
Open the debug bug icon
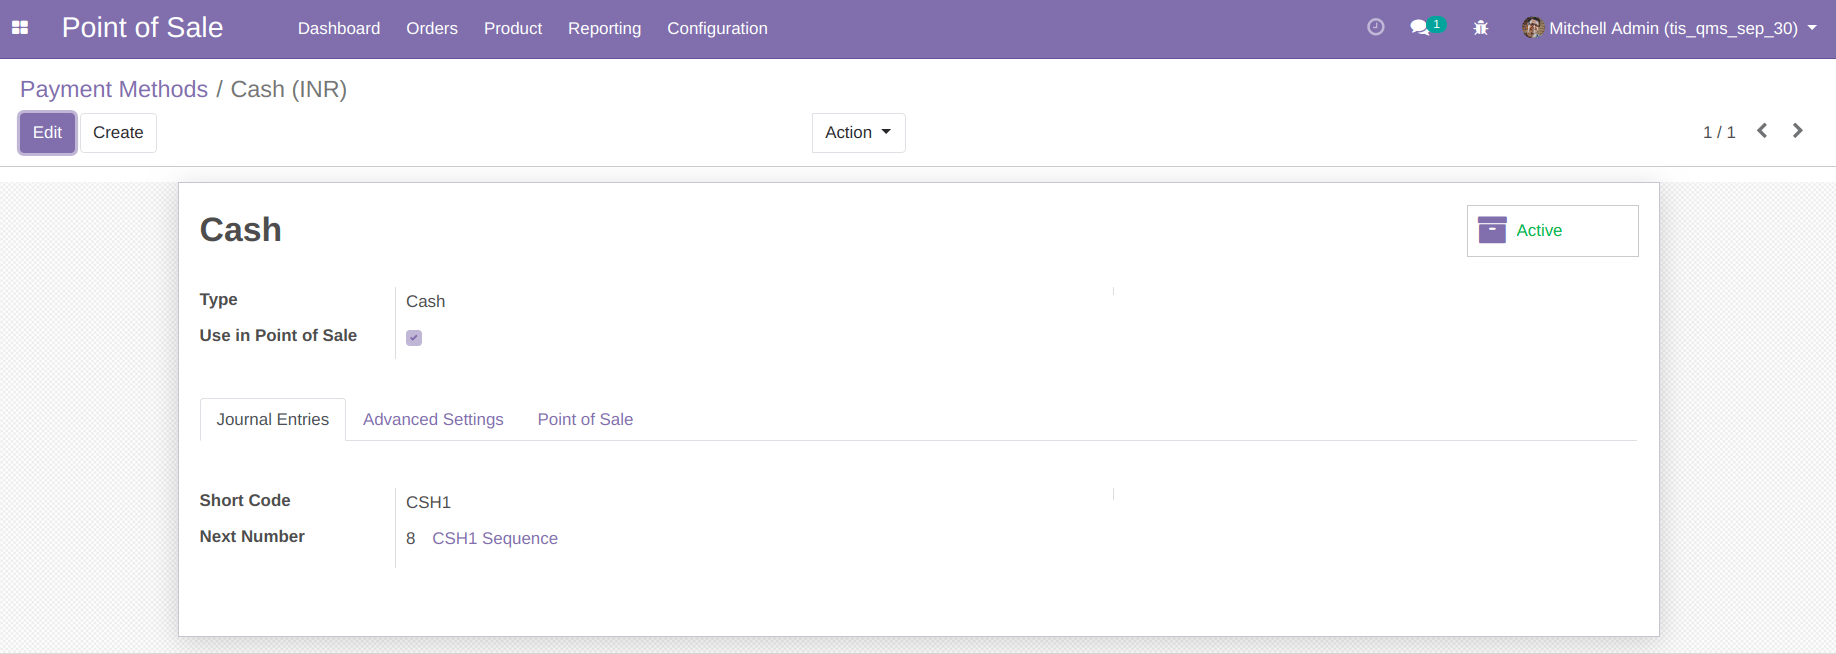click(1481, 28)
